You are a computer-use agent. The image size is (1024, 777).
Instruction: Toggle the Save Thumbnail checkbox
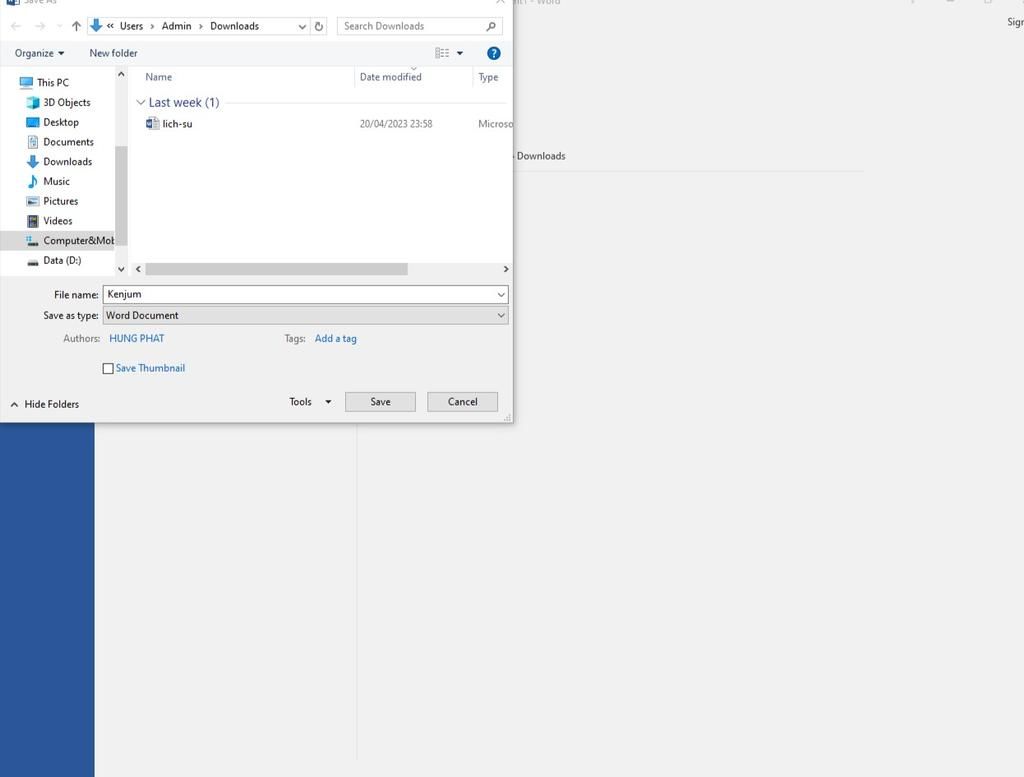pyautogui.click(x=108, y=369)
